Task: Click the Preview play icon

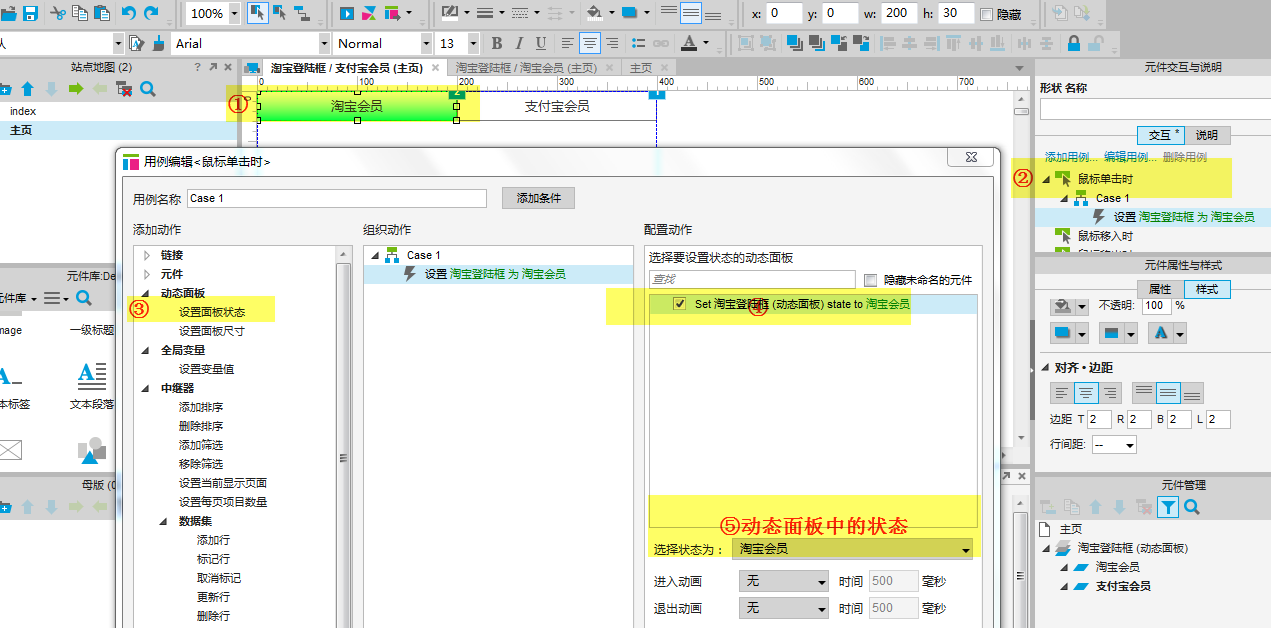Action: pos(346,13)
